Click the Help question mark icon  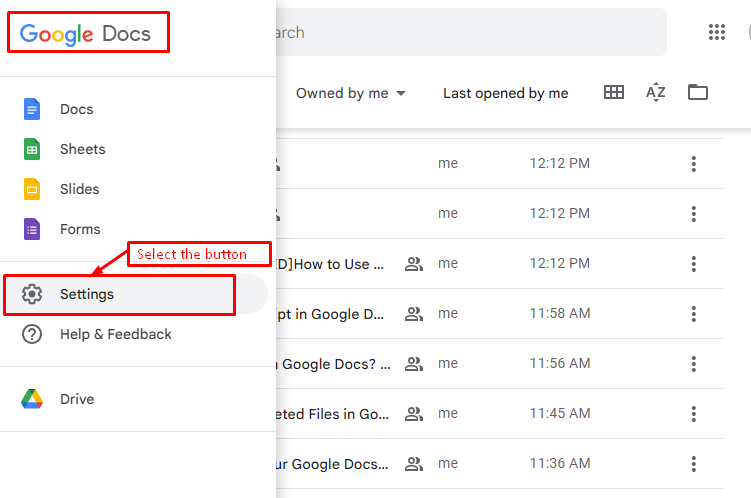click(32, 334)
